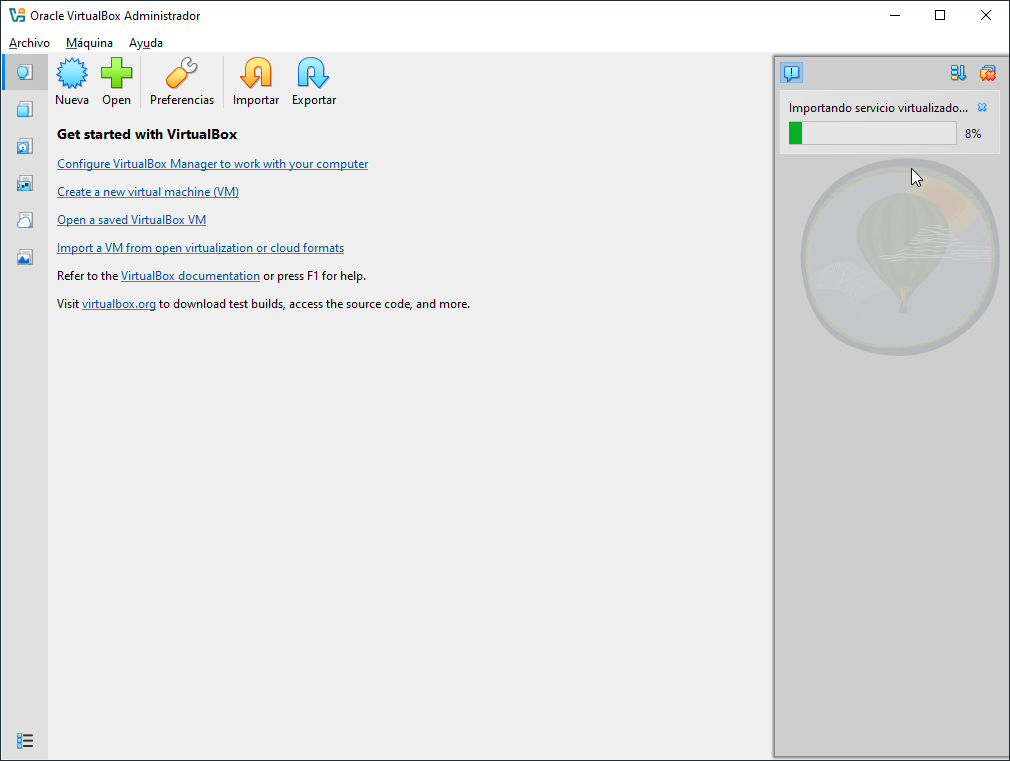Click the import progress bar
The width and height of the screenshot is (1010, 761).
coord(872,133)
